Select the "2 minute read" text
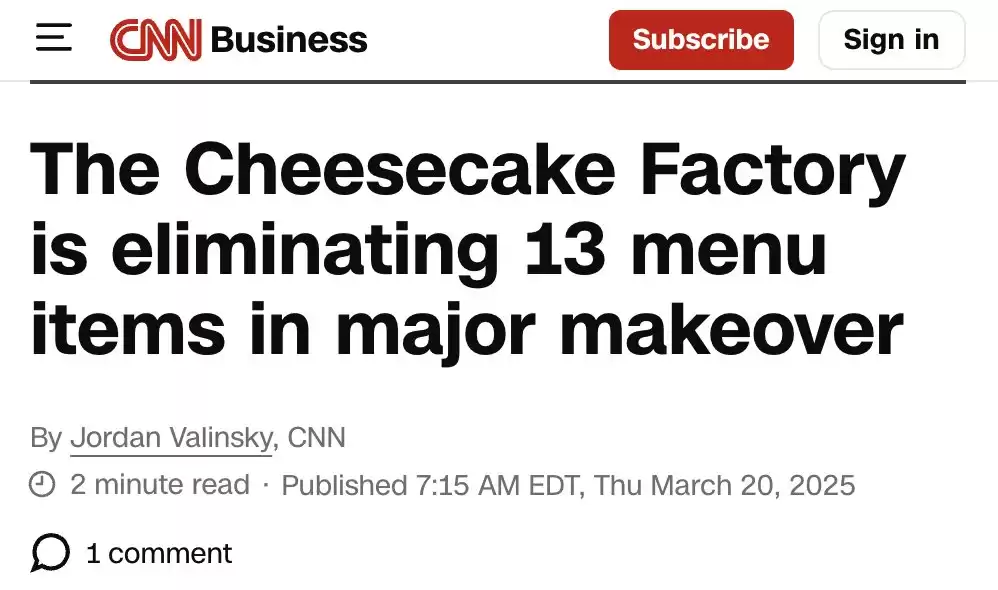The width and height of the screenshot is (998, 590). tap(160, 484)
